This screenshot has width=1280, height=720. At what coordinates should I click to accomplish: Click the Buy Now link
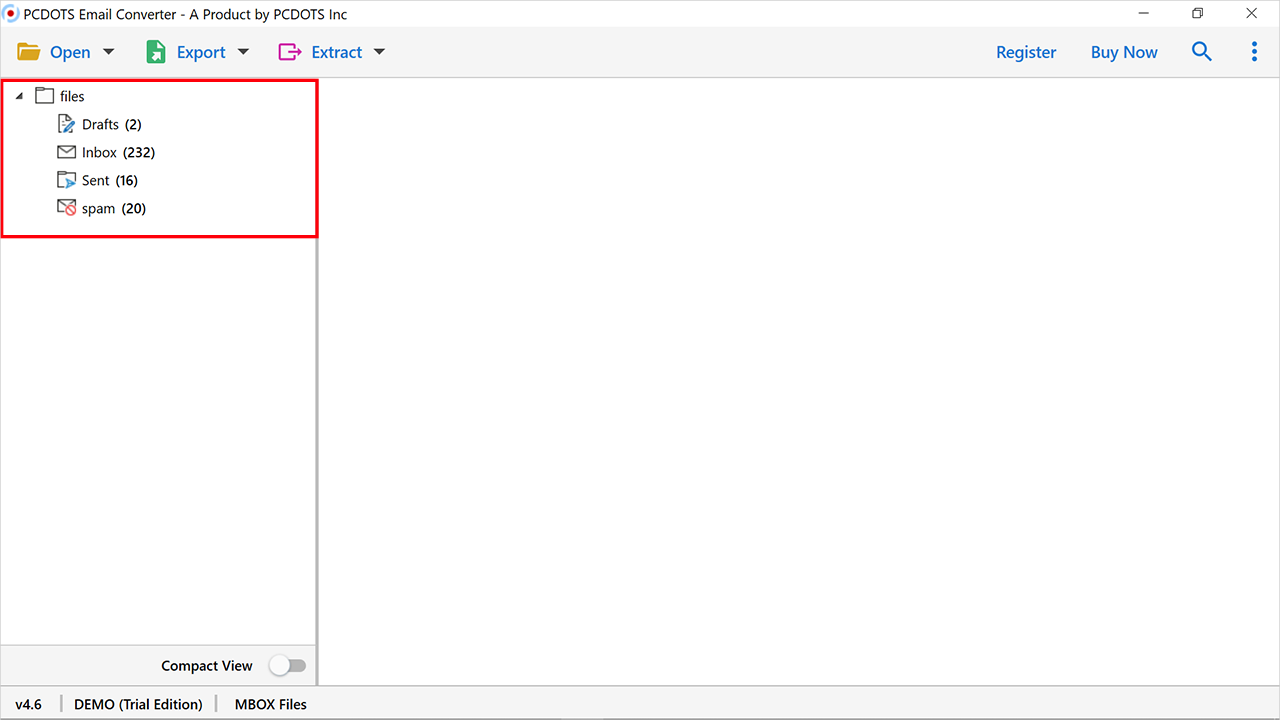1124,52
